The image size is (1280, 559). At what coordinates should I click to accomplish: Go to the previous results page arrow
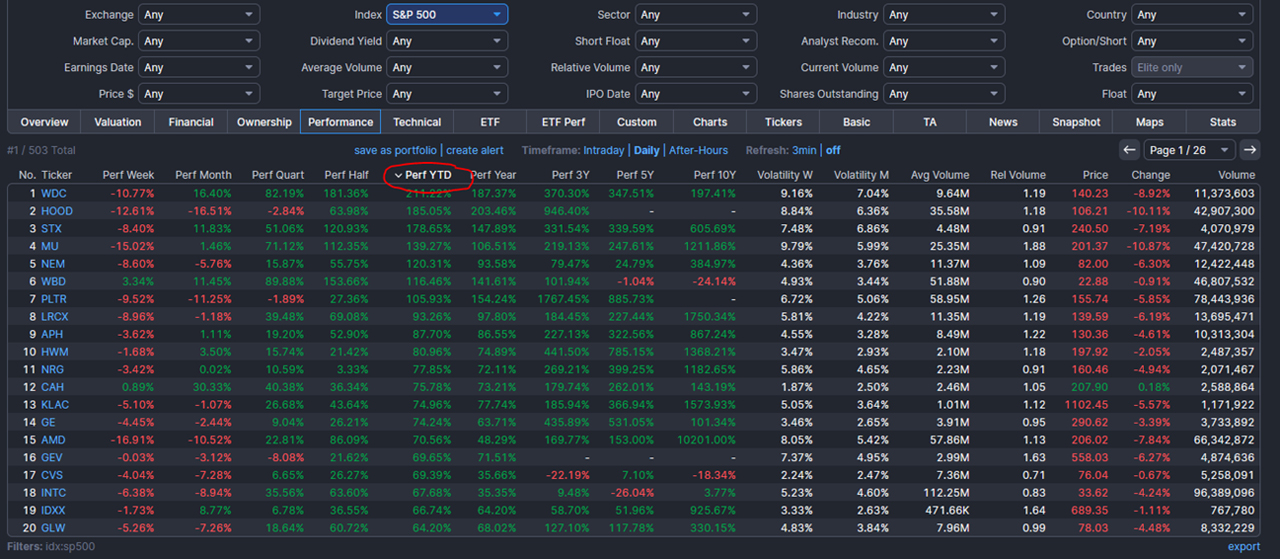coord(1129,150)
